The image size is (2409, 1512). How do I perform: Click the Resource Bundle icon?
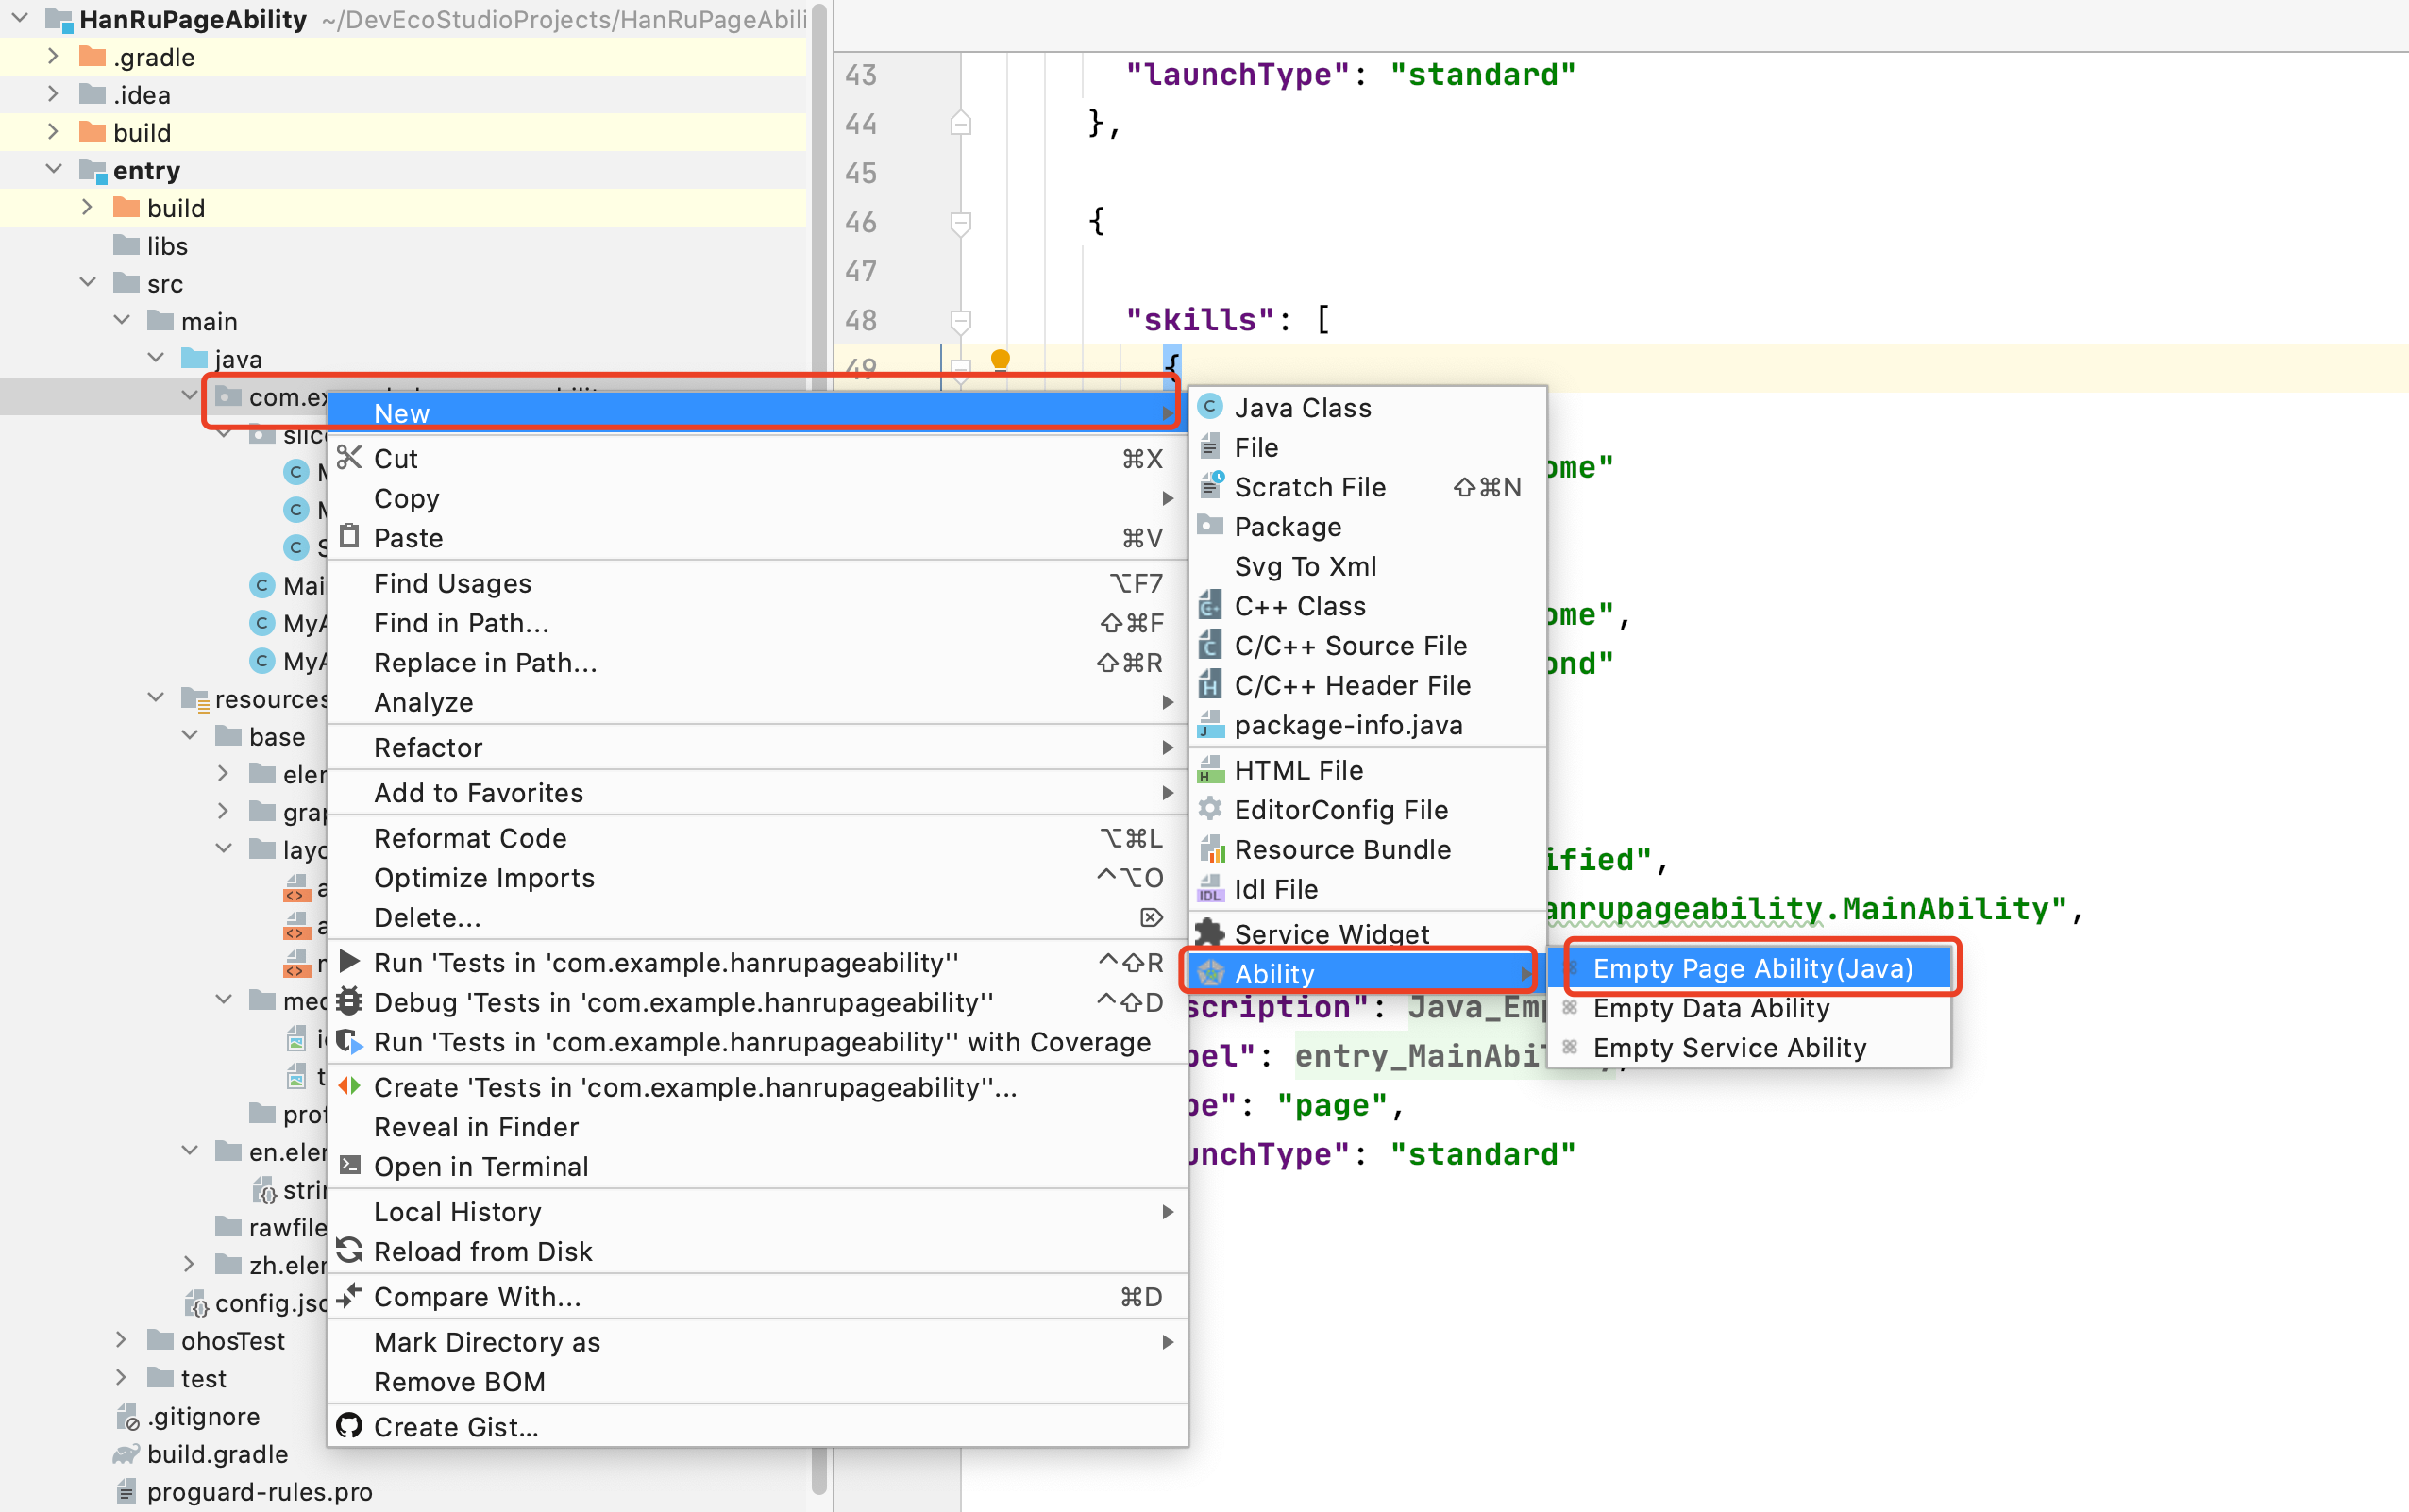pos(1210,849)
